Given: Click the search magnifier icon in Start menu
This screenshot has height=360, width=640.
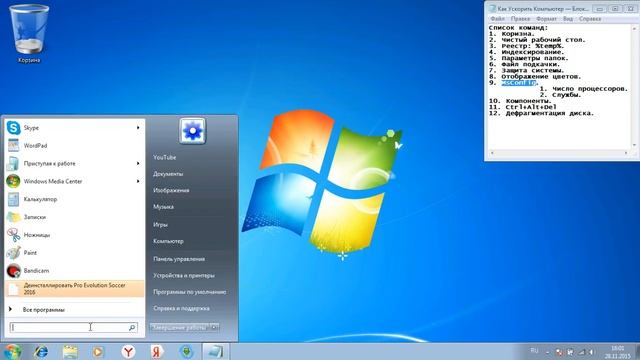Looking at the screenshot, I should [132, 327].
